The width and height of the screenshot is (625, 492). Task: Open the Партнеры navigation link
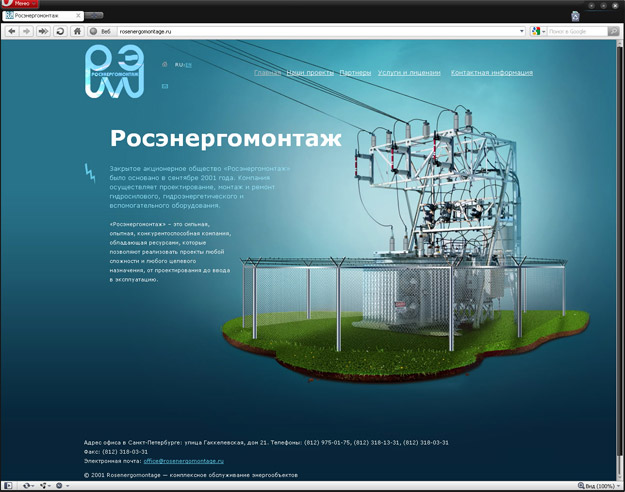355,73
